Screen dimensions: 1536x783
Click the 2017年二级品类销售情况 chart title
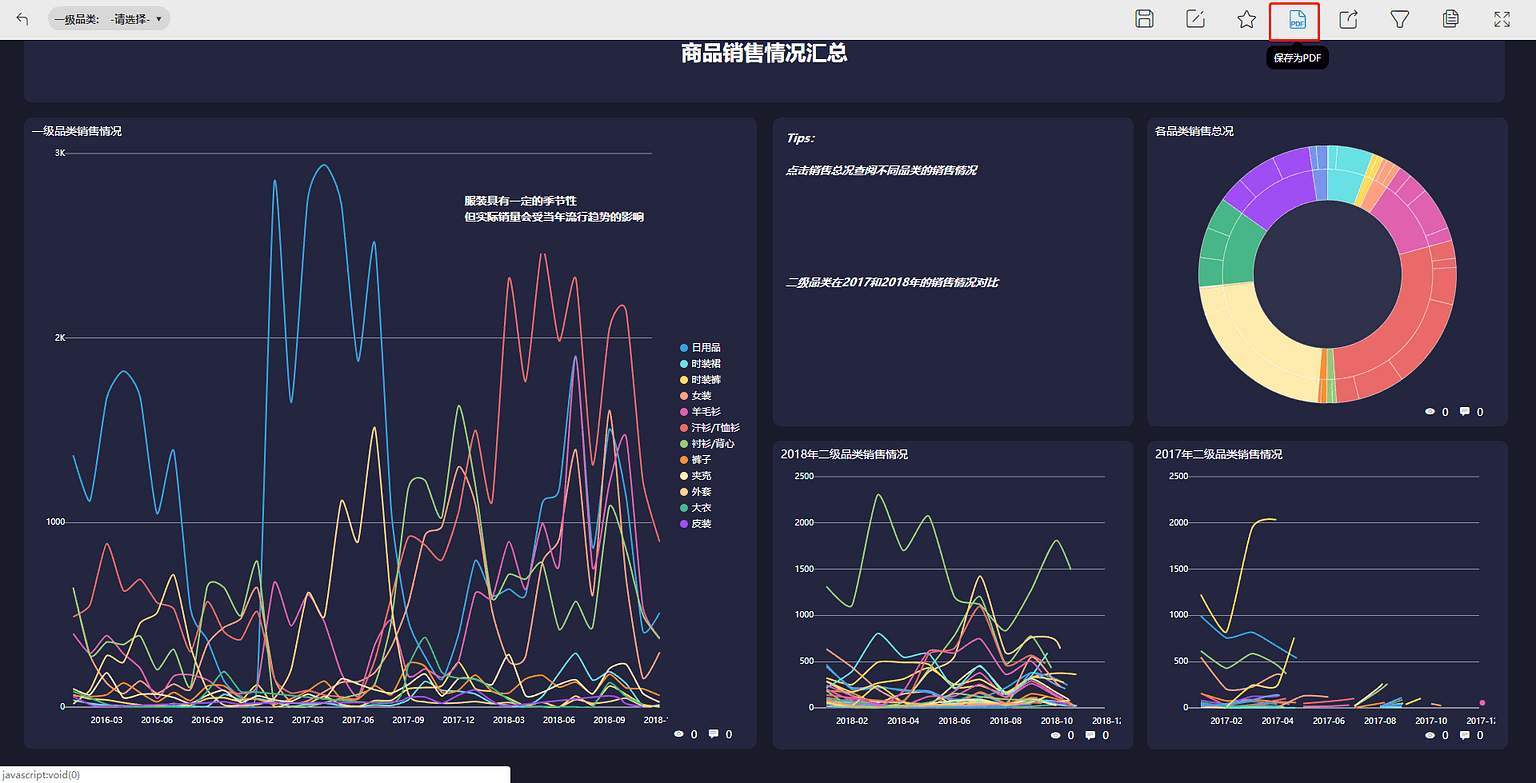[x=1218, y=454]
